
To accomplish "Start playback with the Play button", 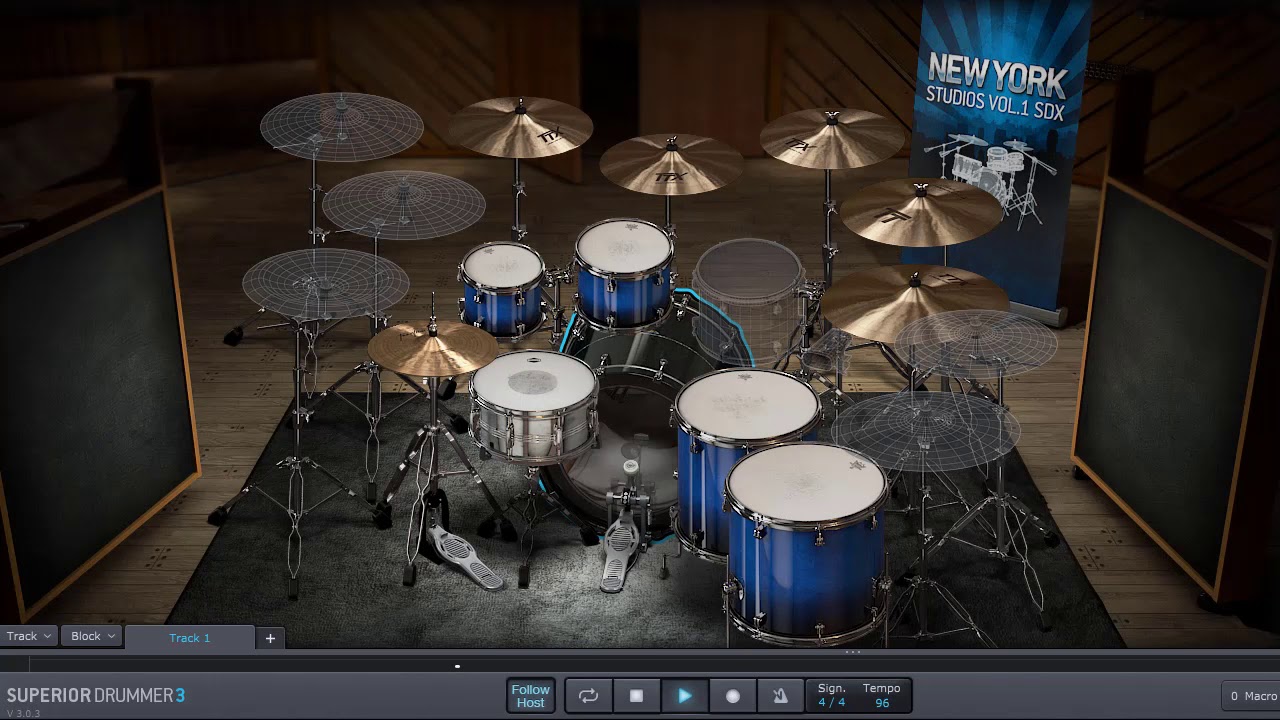I will [684, 695].
